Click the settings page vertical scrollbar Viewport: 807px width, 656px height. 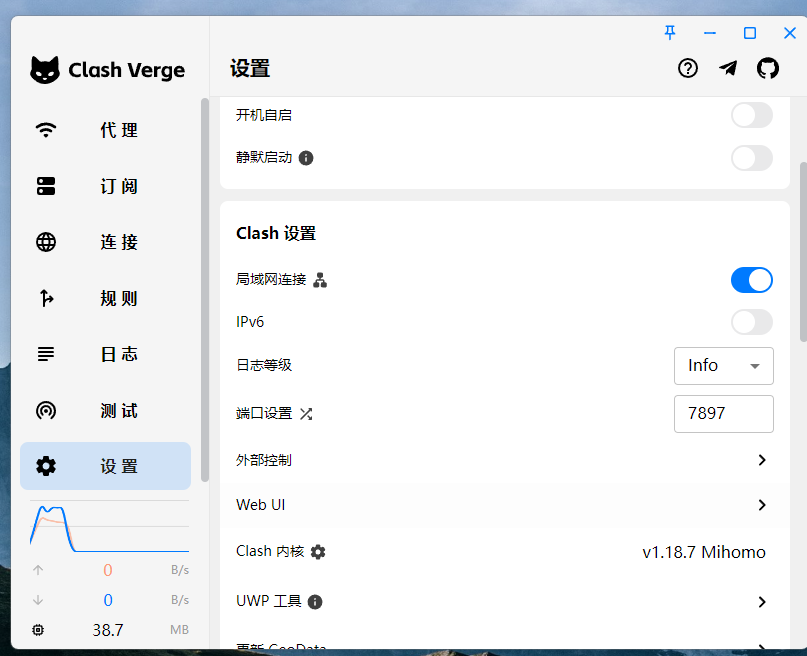[803, 252]
